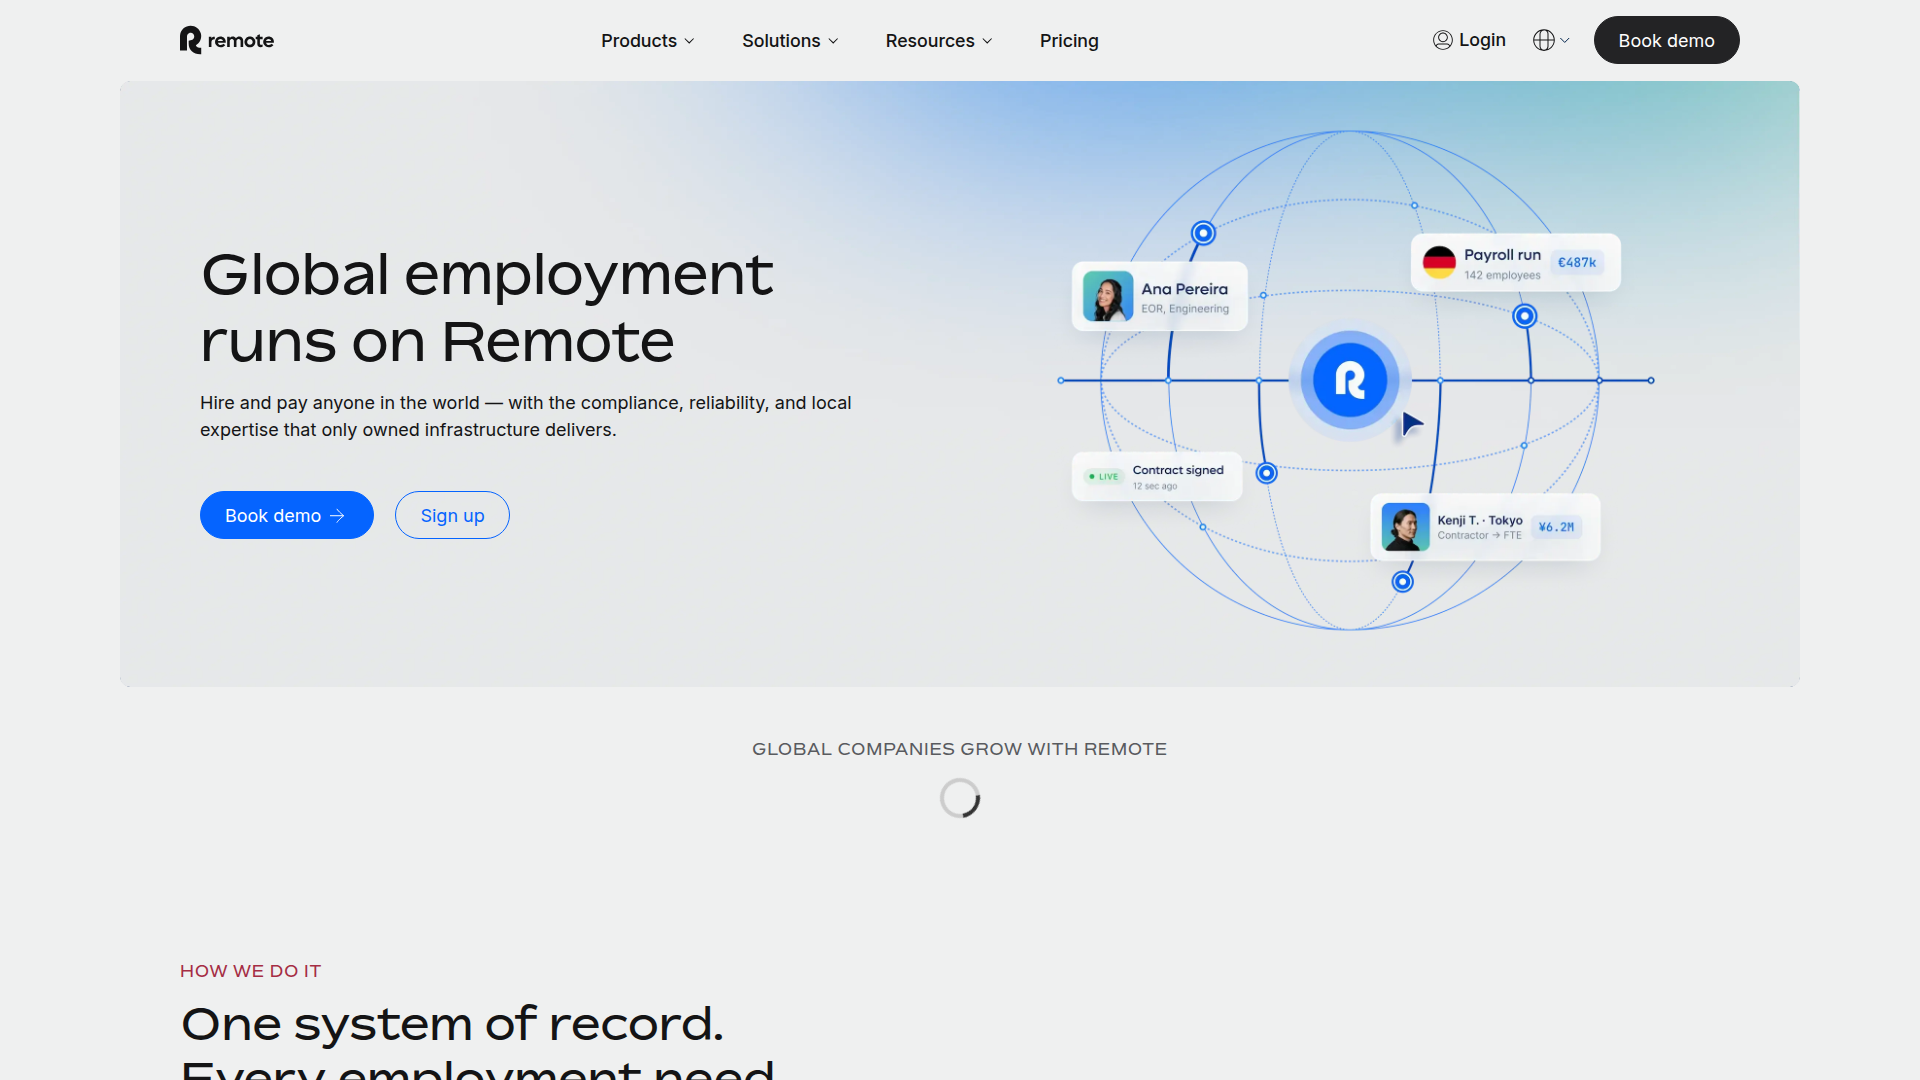Click the ¥6.2M amount badge
The image size is (1920, 1080).
point(1556,527)
